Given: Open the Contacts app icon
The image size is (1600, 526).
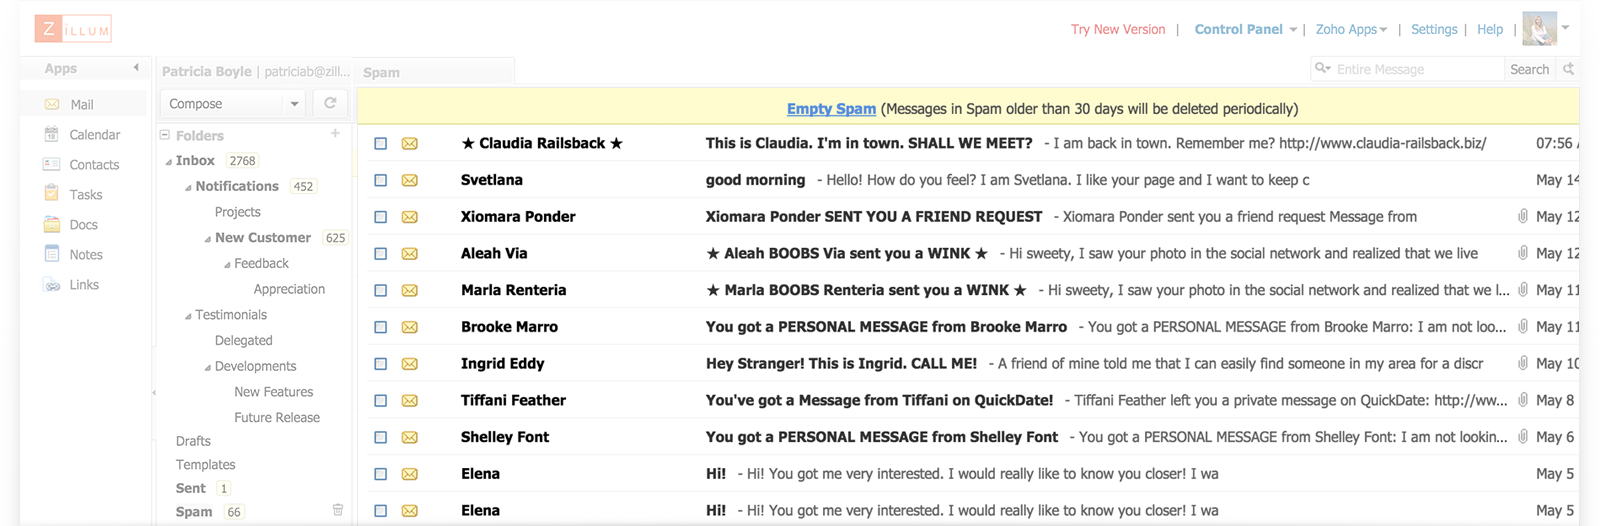Looking at the screenshot, I should pos(52,165).
